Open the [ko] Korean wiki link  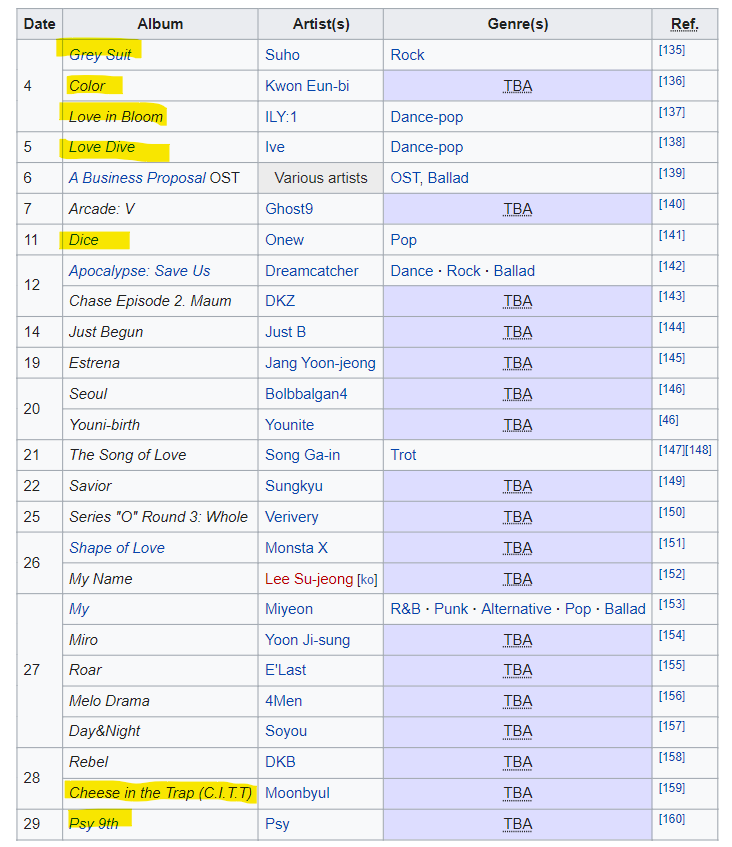coord(367,580)
